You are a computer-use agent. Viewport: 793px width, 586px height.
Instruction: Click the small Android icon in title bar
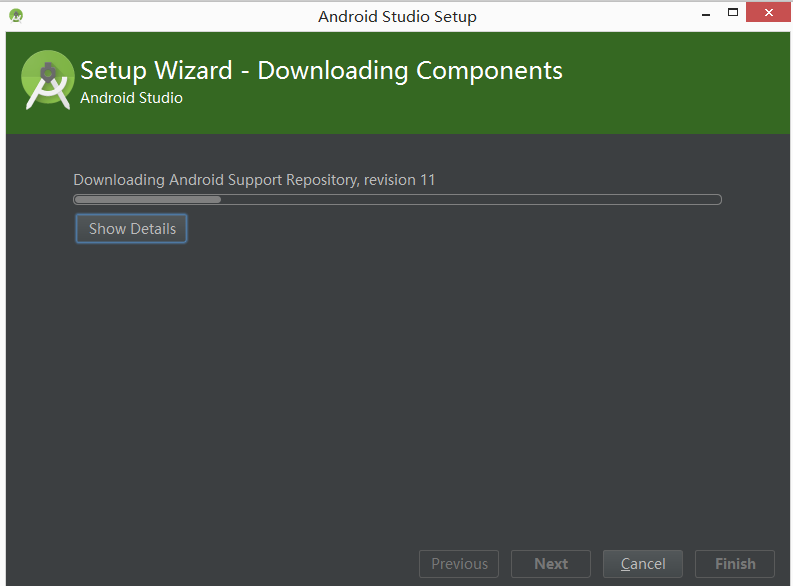16,15
